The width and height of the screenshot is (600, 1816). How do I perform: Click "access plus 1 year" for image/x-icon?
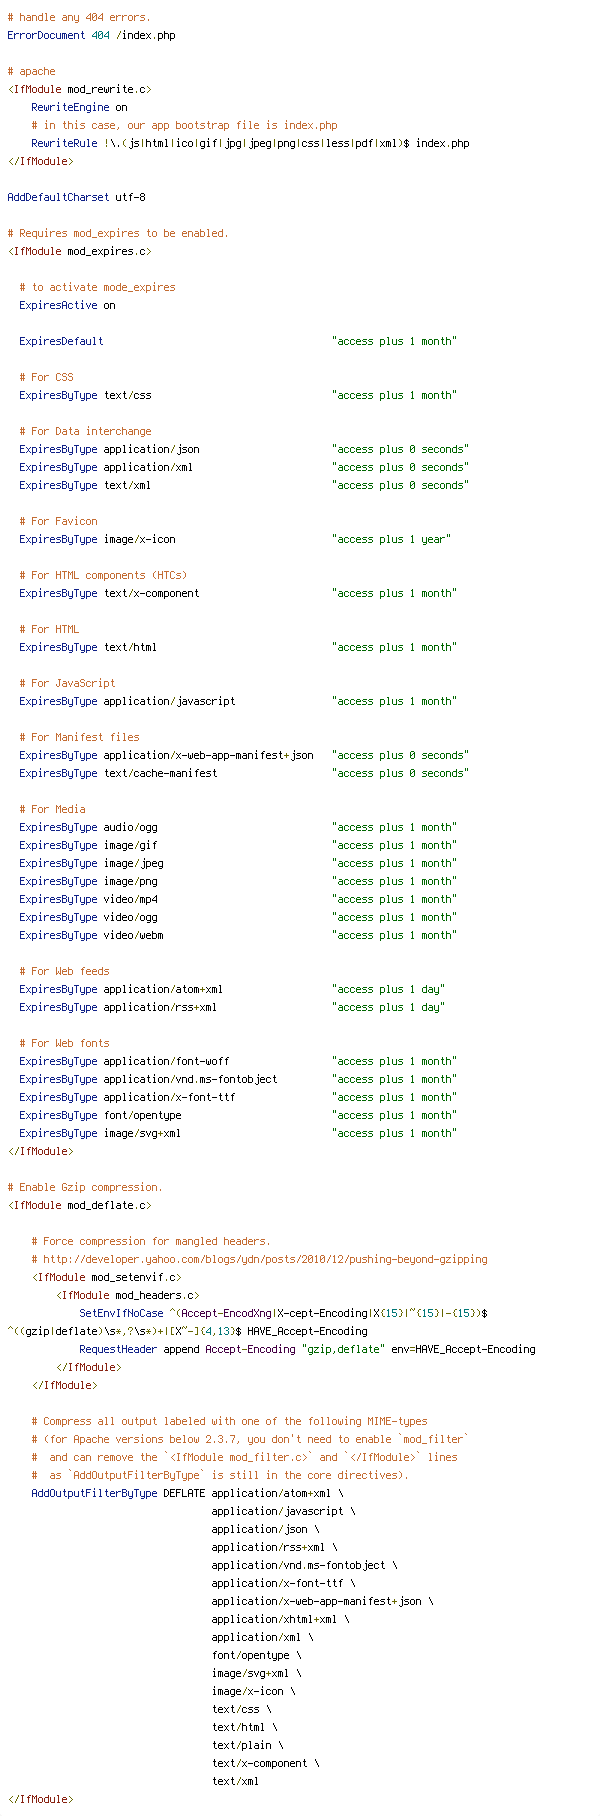(x=391, y=539)
